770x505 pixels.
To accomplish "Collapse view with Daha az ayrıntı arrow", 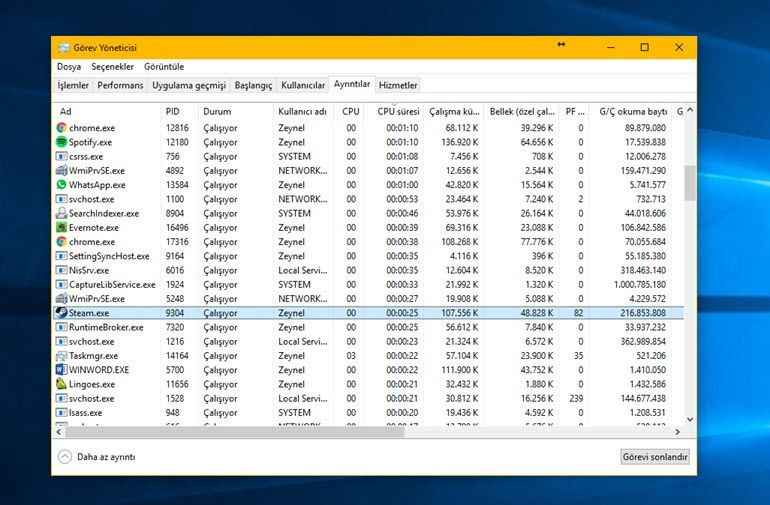I will pos(65,457).
